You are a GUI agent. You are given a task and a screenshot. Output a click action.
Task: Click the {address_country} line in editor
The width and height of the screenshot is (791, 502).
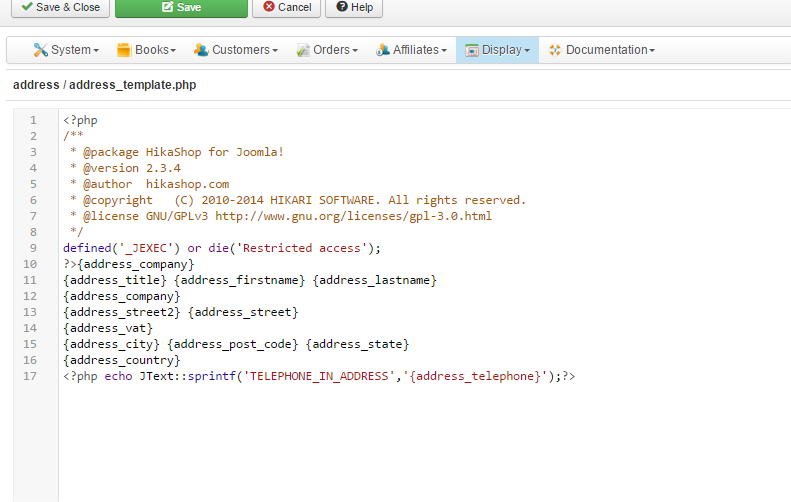click(x=121, y=360)
